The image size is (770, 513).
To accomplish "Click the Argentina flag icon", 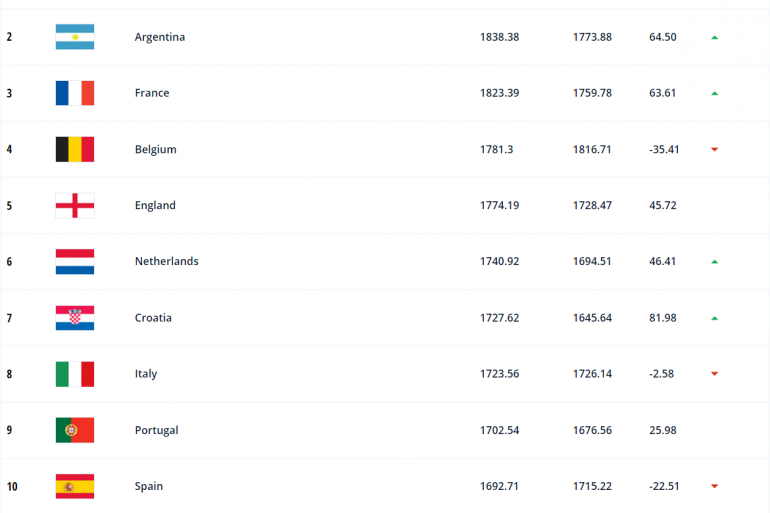I will tap(74, 37).
